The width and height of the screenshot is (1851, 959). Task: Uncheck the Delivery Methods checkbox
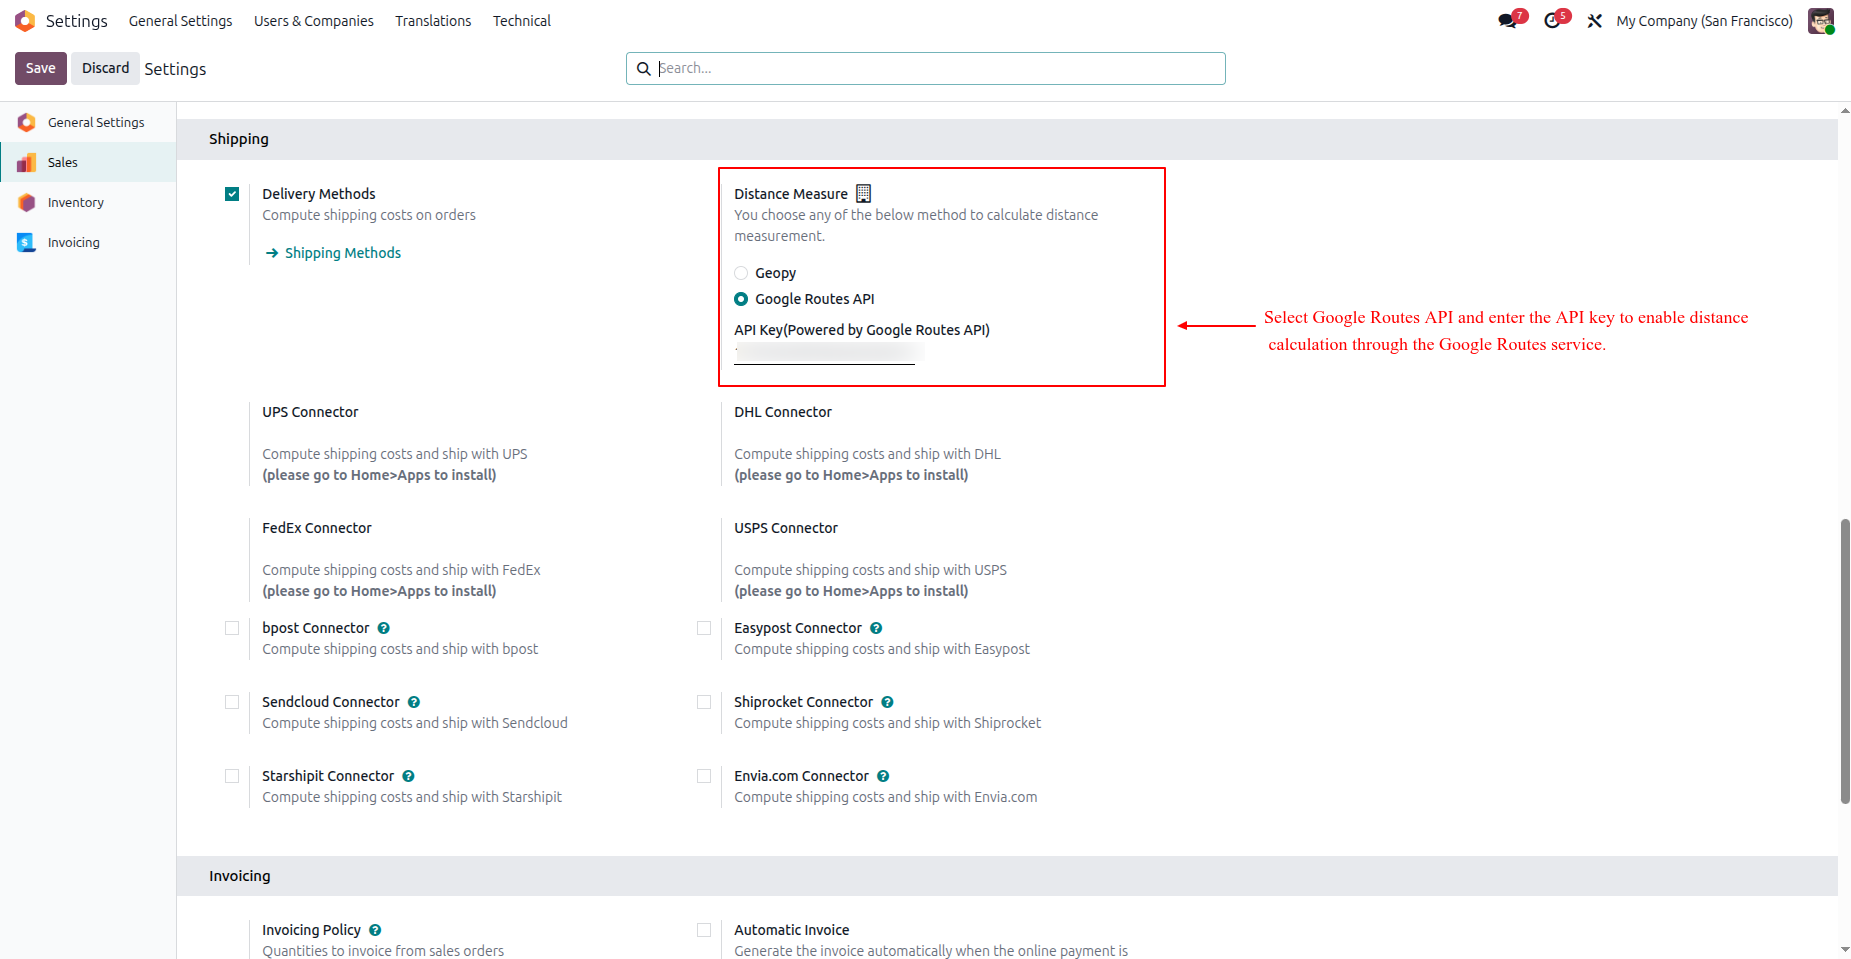pyautogui.click(x=232, y=194)
